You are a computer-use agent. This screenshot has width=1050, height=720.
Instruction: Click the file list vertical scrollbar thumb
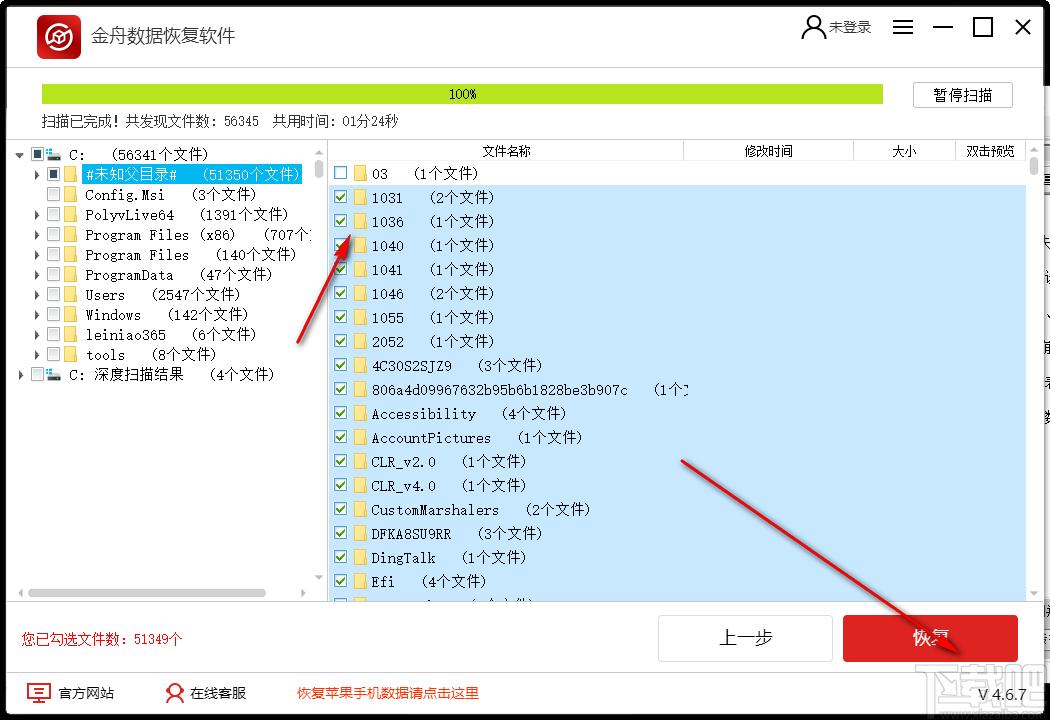tap(1034, 165)
